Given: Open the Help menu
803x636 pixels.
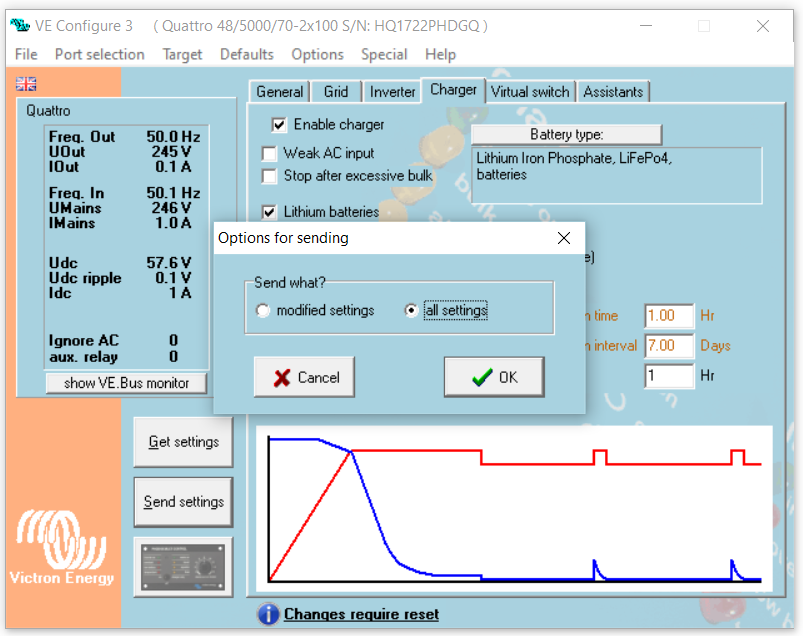Looking at the screenshot, I should pyautogui.click(x=440, y=54).
